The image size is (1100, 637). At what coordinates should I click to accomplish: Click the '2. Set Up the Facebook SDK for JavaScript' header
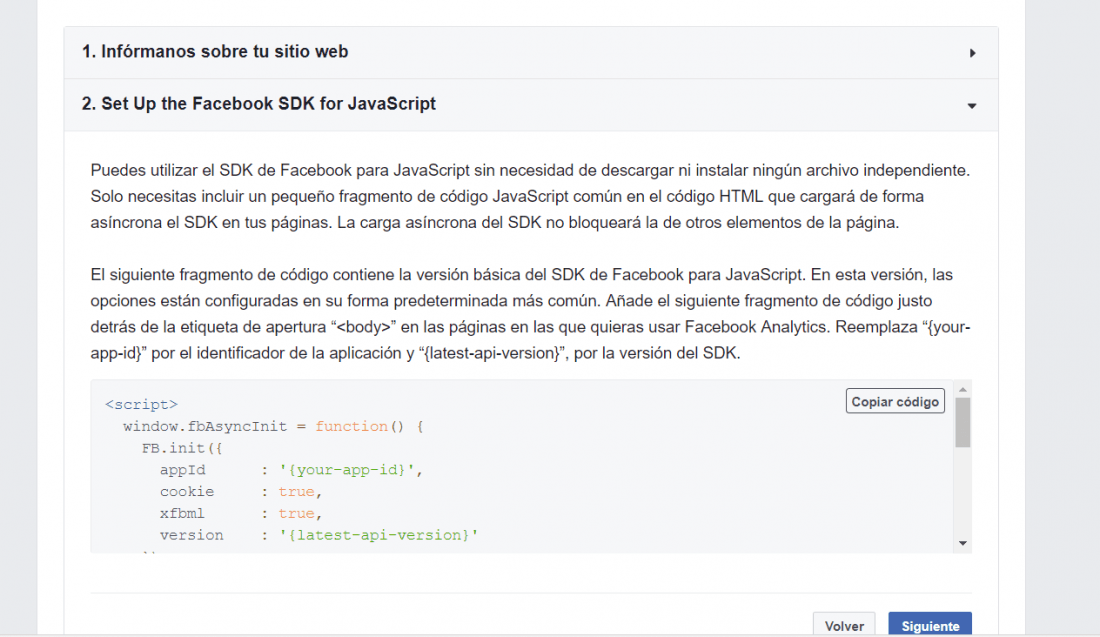pos(531,105)
